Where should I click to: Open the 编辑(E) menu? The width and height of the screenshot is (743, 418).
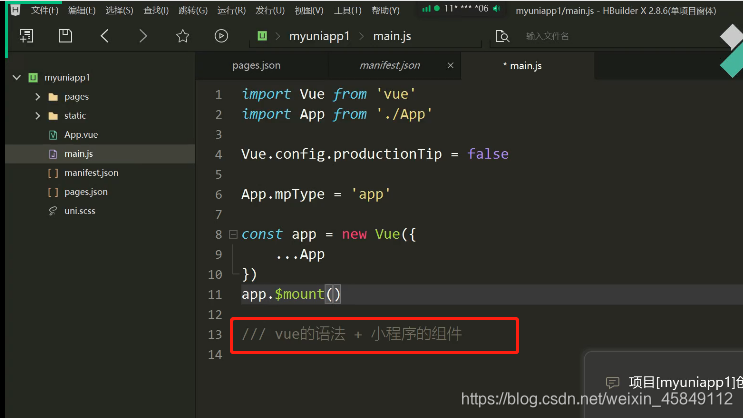[82, 10]
